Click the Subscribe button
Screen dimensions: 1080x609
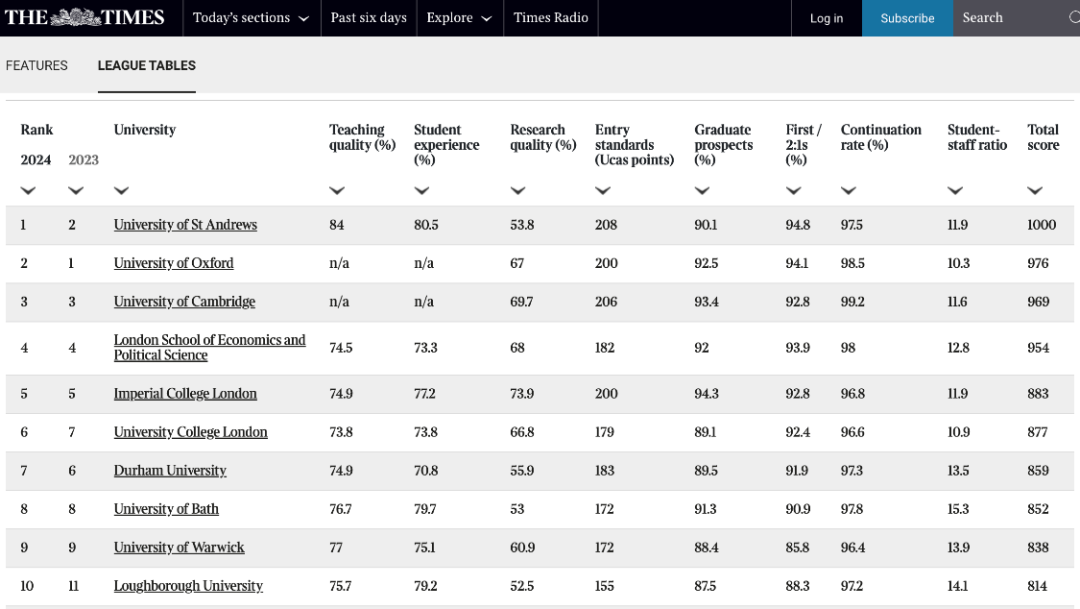pyautogui.click(x=907, y=18)
